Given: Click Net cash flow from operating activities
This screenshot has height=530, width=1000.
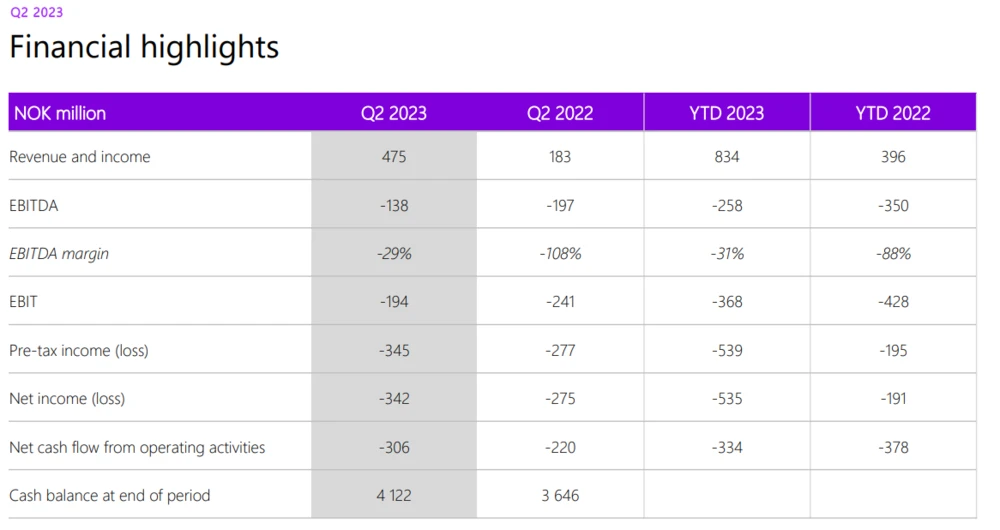Looking at the screenshot, I should pyautogui.click(x=137, y=447).
